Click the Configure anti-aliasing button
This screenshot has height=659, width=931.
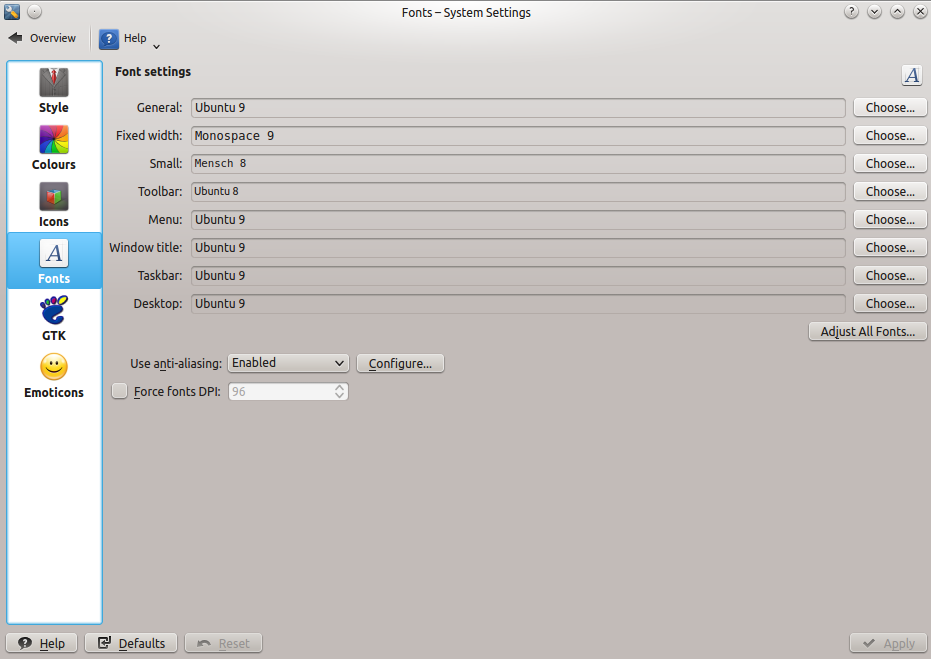point(400,363)
